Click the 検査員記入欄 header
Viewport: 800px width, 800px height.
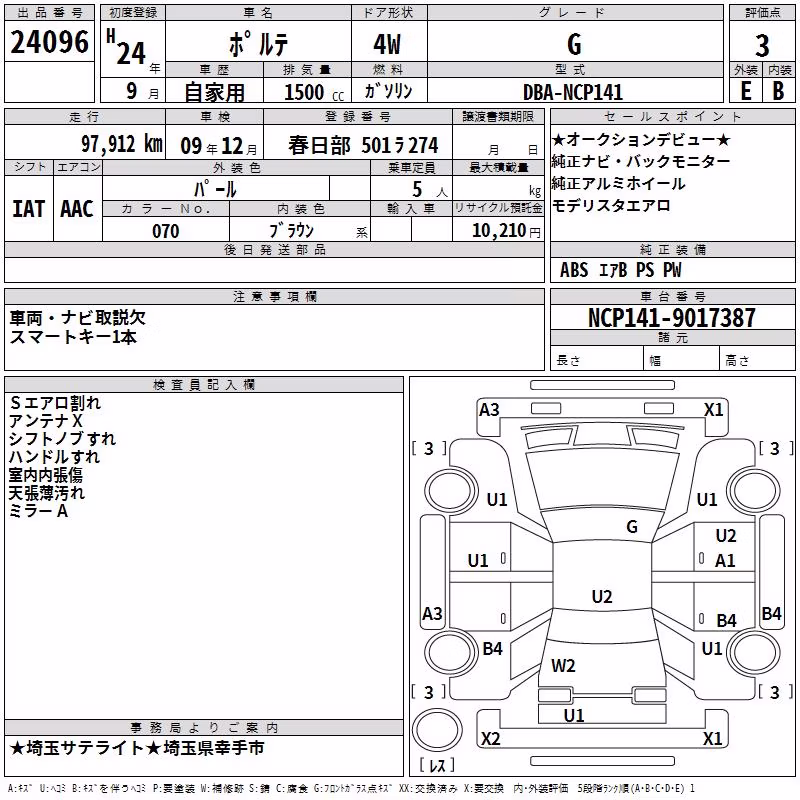point(204,385)
